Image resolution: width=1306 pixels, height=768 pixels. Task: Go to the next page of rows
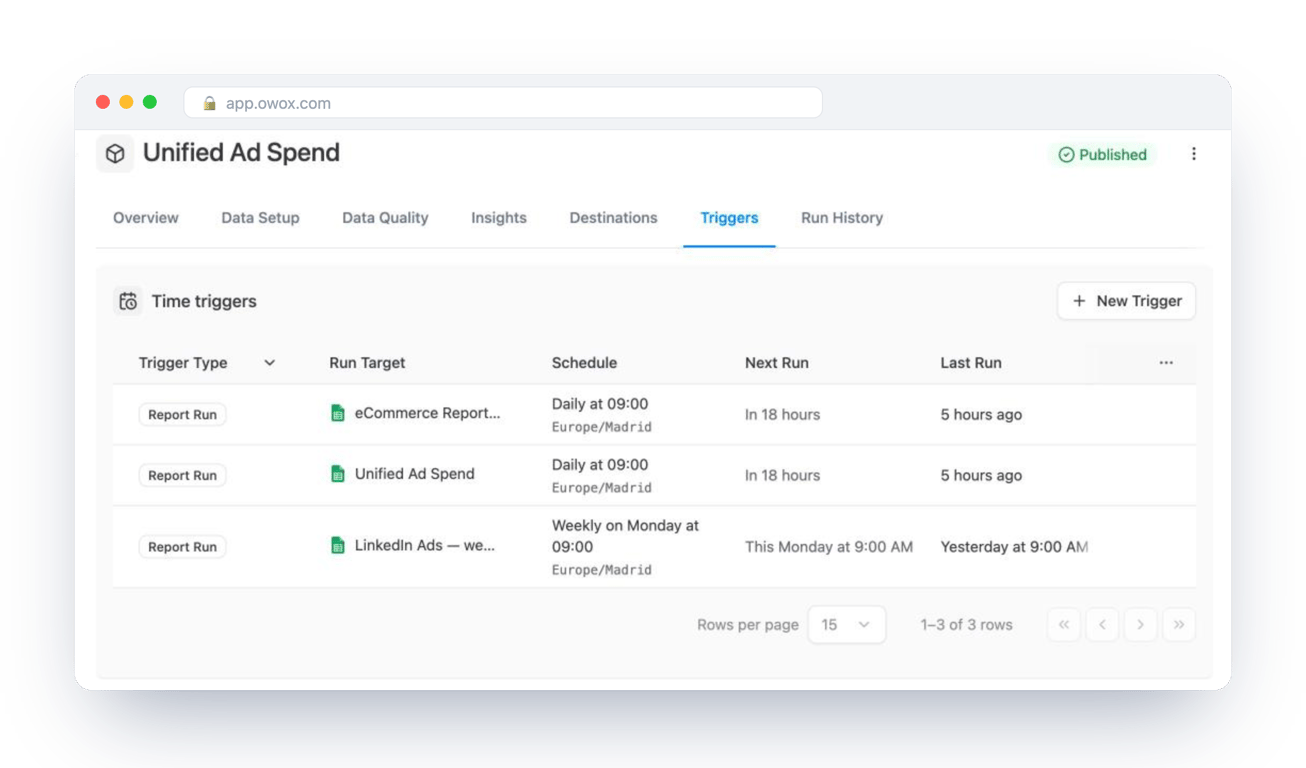coord(1140,625)
